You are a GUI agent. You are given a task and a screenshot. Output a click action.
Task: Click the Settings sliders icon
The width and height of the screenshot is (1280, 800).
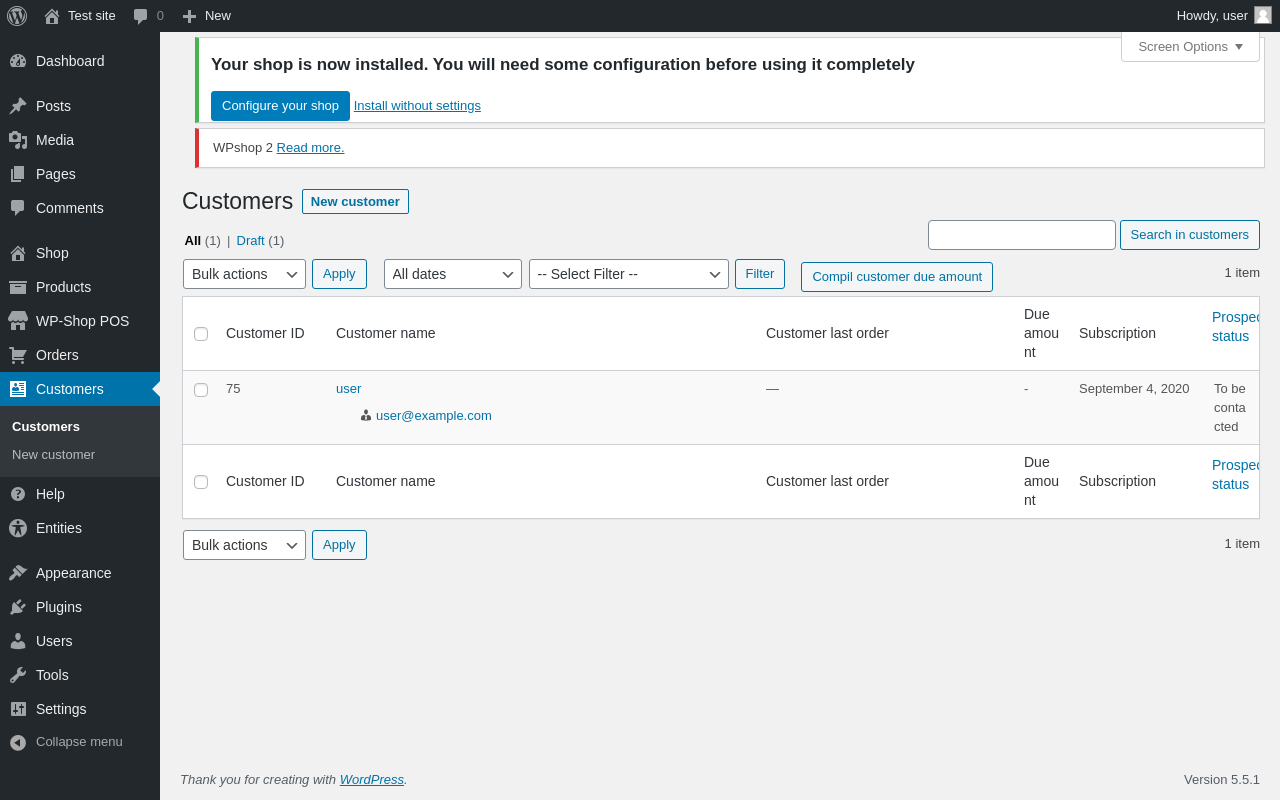tap(18, 709)
